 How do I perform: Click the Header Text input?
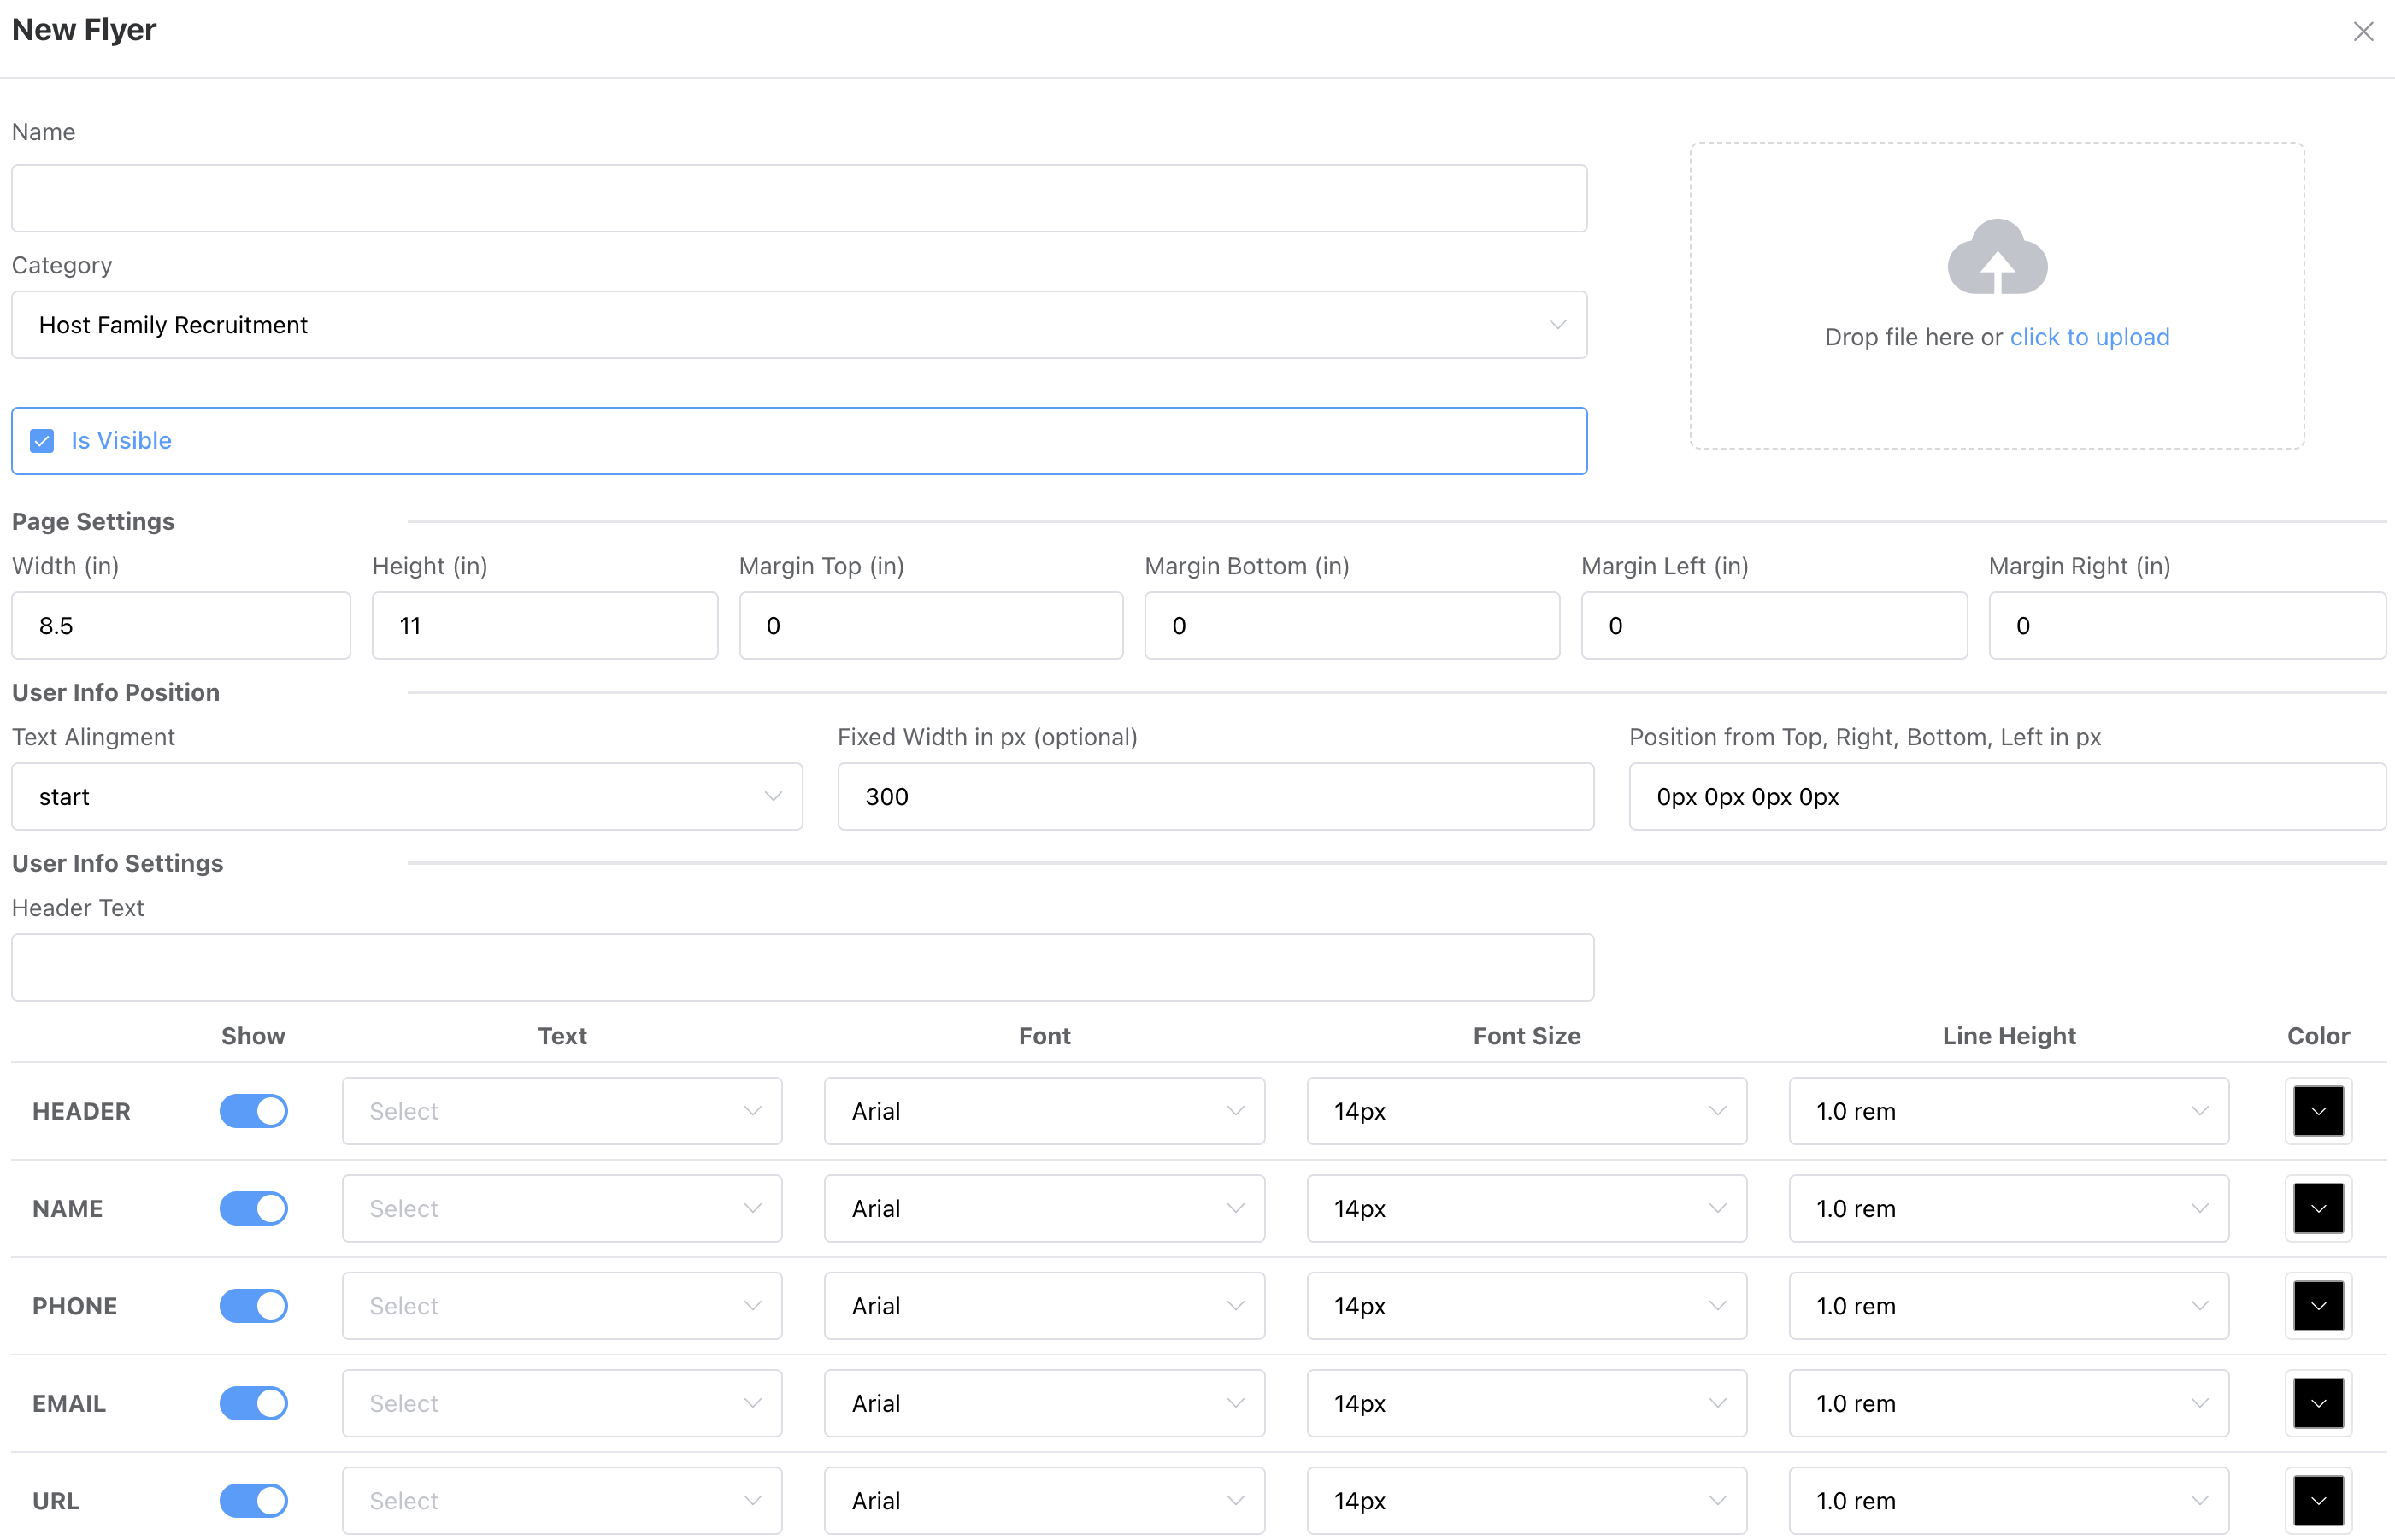[802, 968]
